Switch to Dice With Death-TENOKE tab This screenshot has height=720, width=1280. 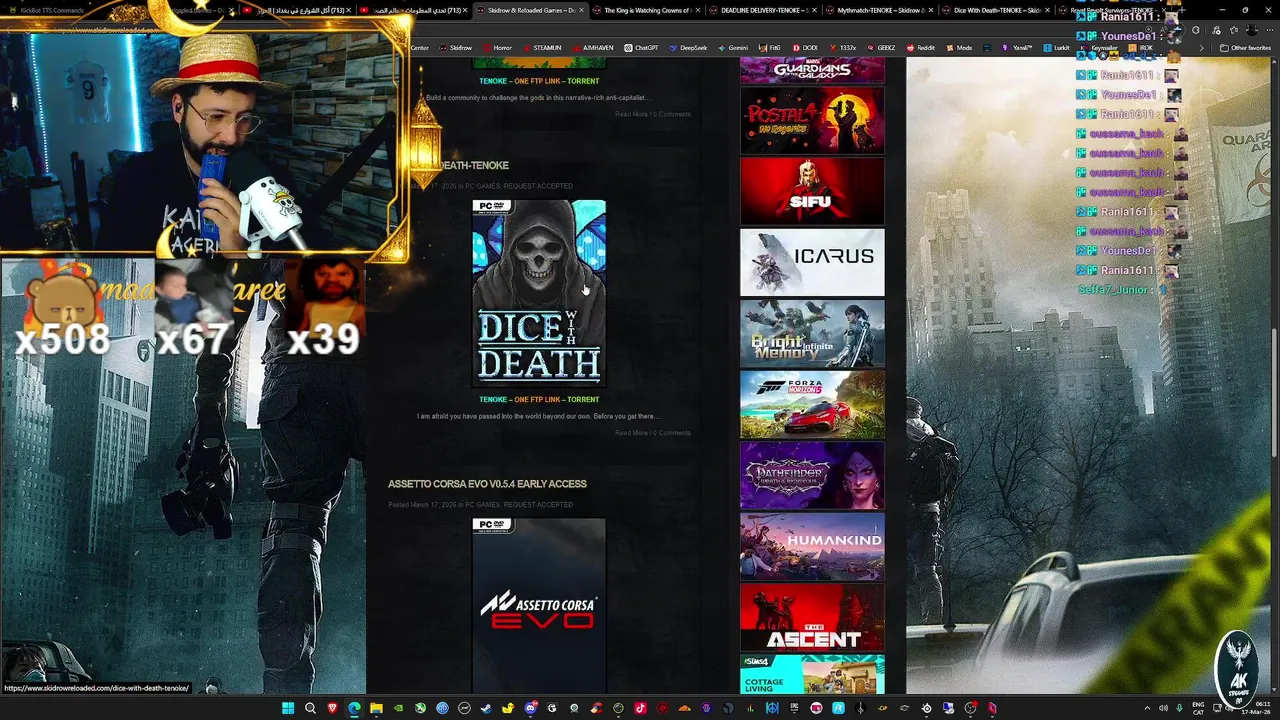point(996,10)
